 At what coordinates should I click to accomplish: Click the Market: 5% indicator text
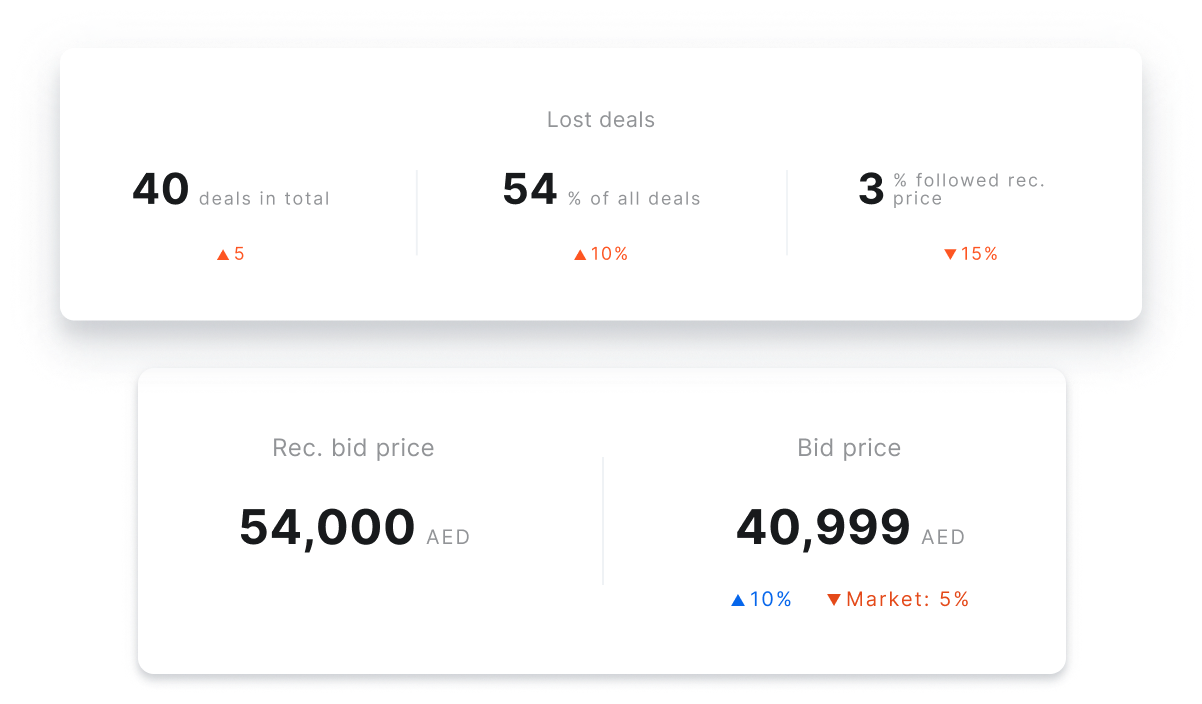(908, 600)
